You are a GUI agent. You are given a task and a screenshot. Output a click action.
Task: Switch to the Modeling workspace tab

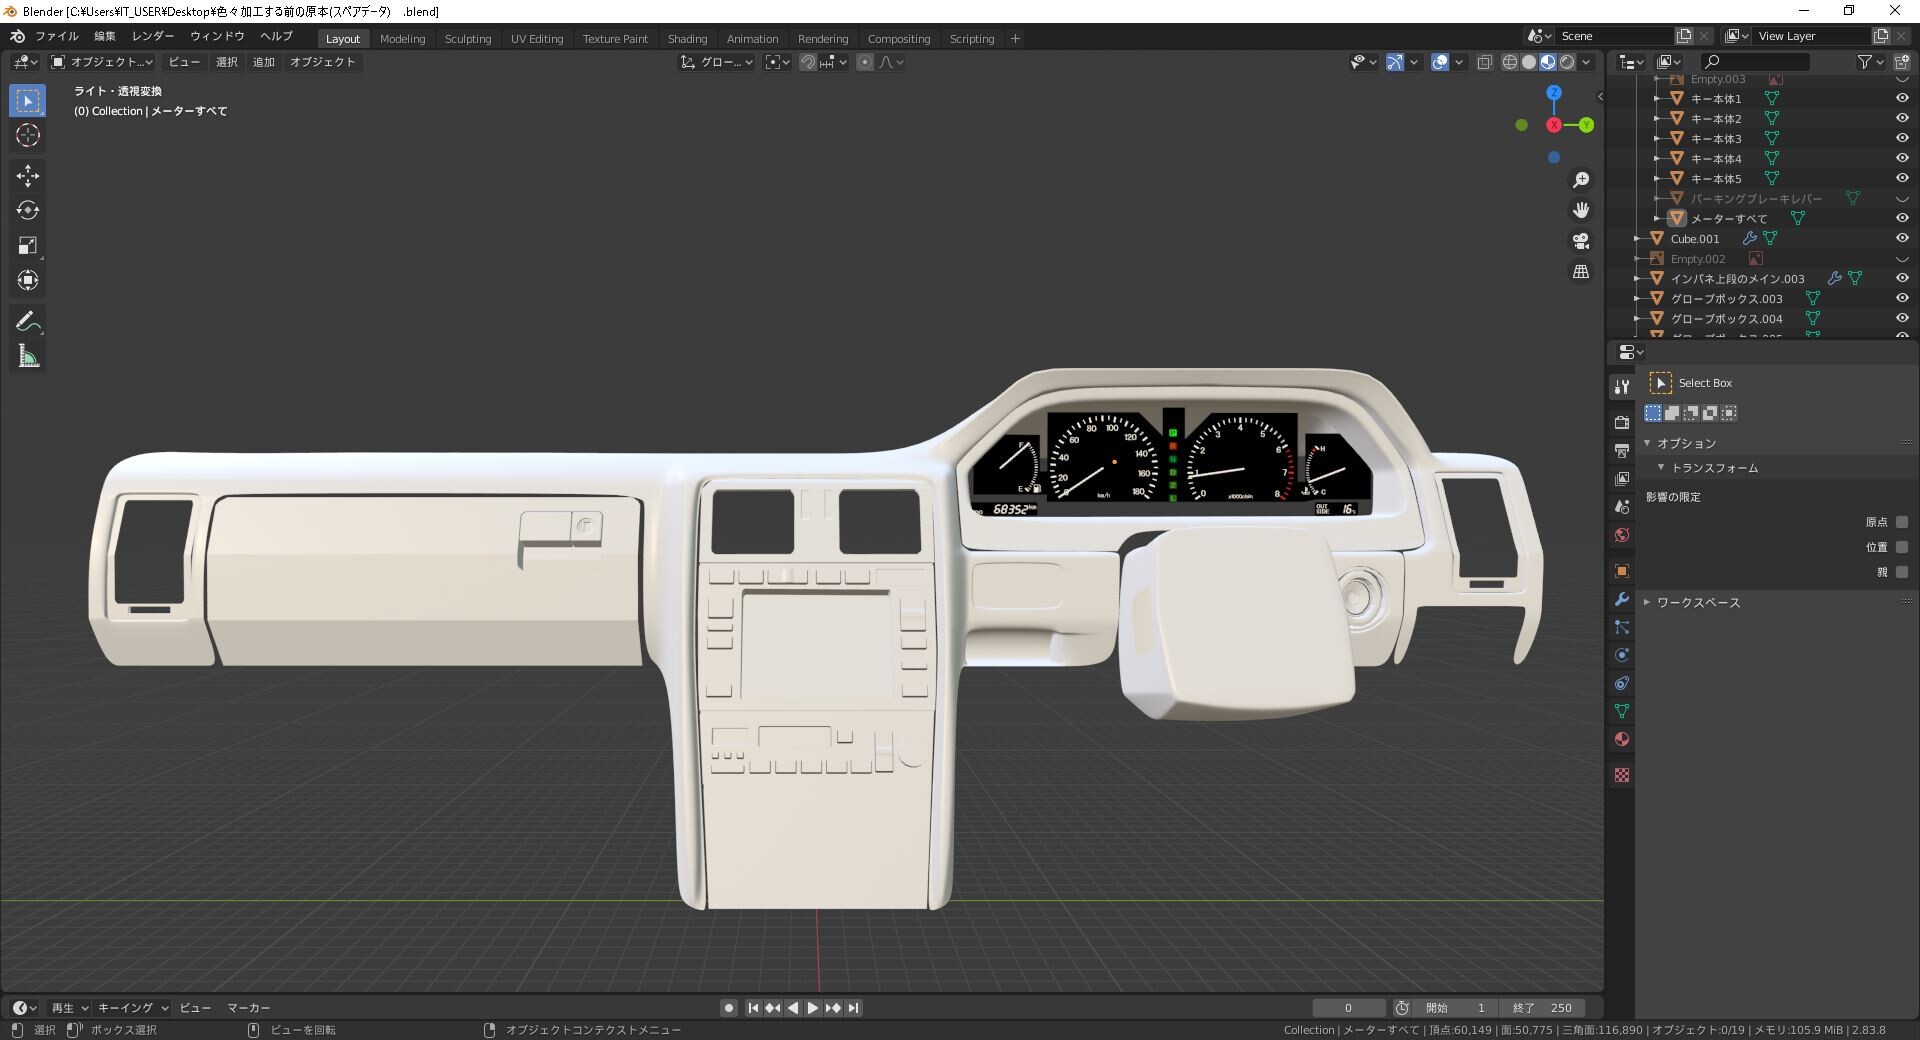click(402, 38)
